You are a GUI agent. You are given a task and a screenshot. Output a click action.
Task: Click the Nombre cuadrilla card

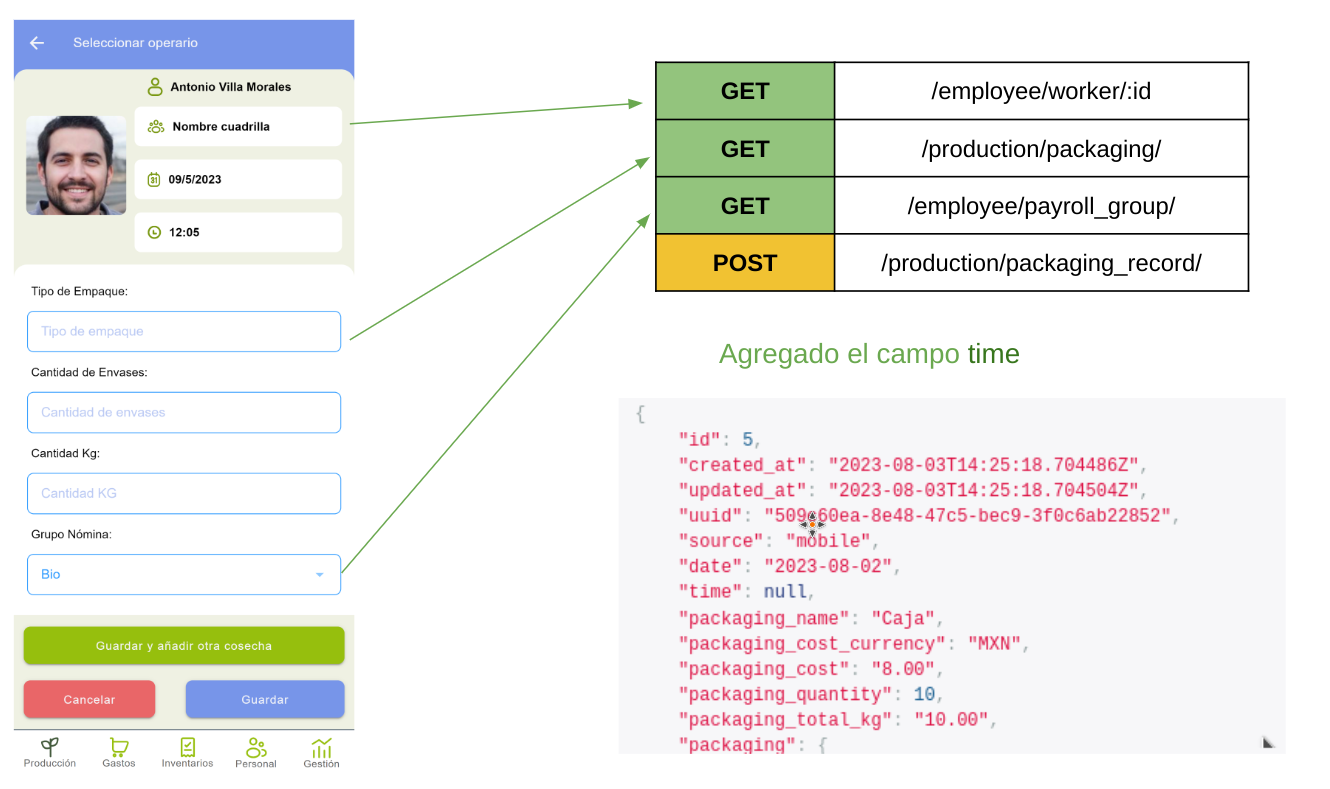[238, 127]
